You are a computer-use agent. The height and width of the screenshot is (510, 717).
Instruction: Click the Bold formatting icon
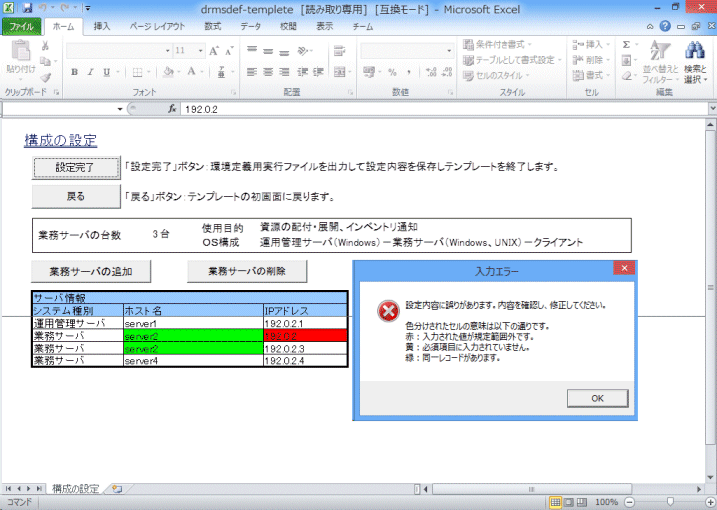coord(75,72)
